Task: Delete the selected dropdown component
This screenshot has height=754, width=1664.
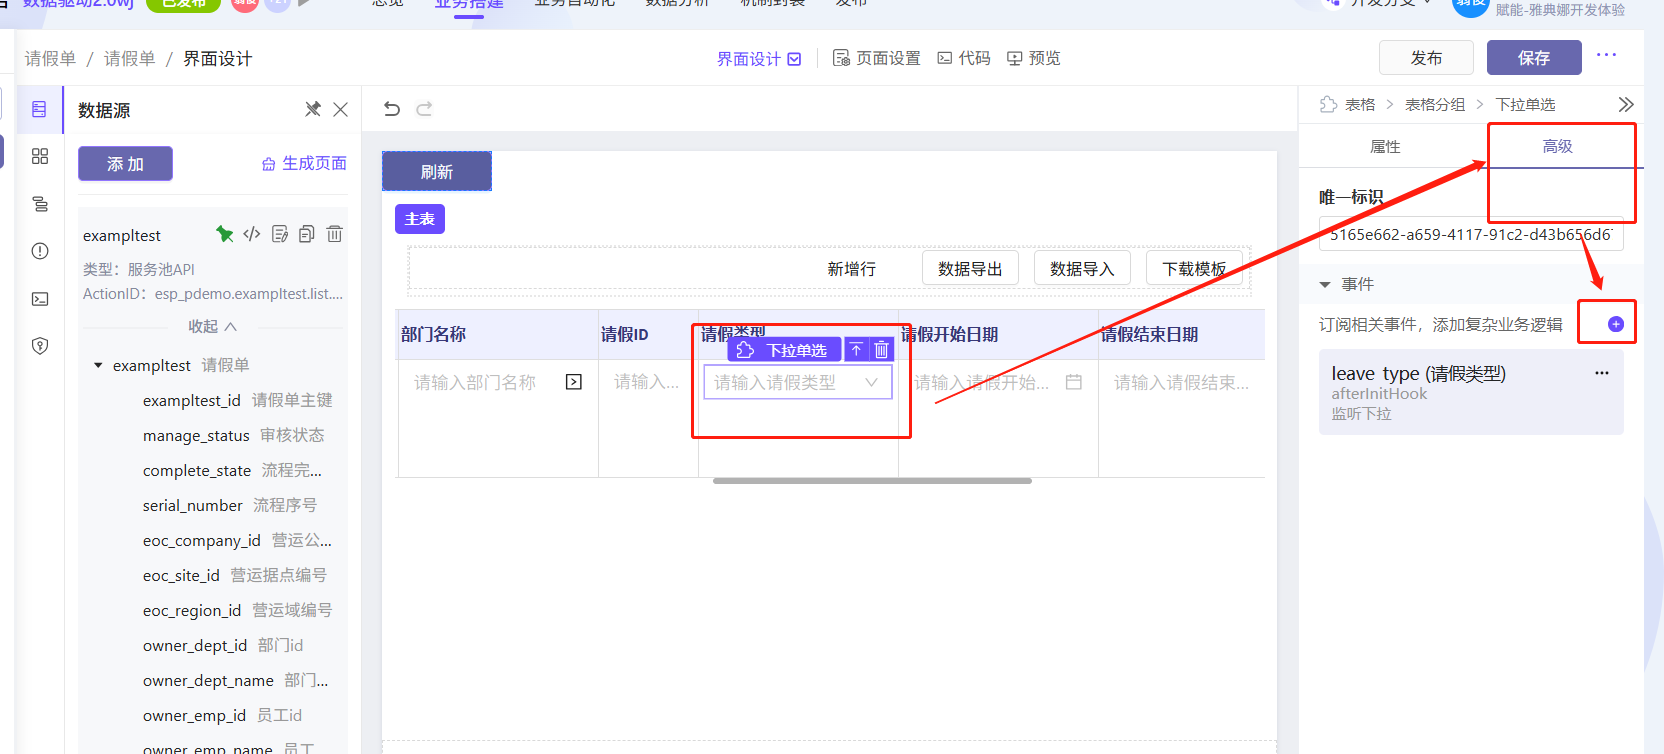Action: pos(881,350)
